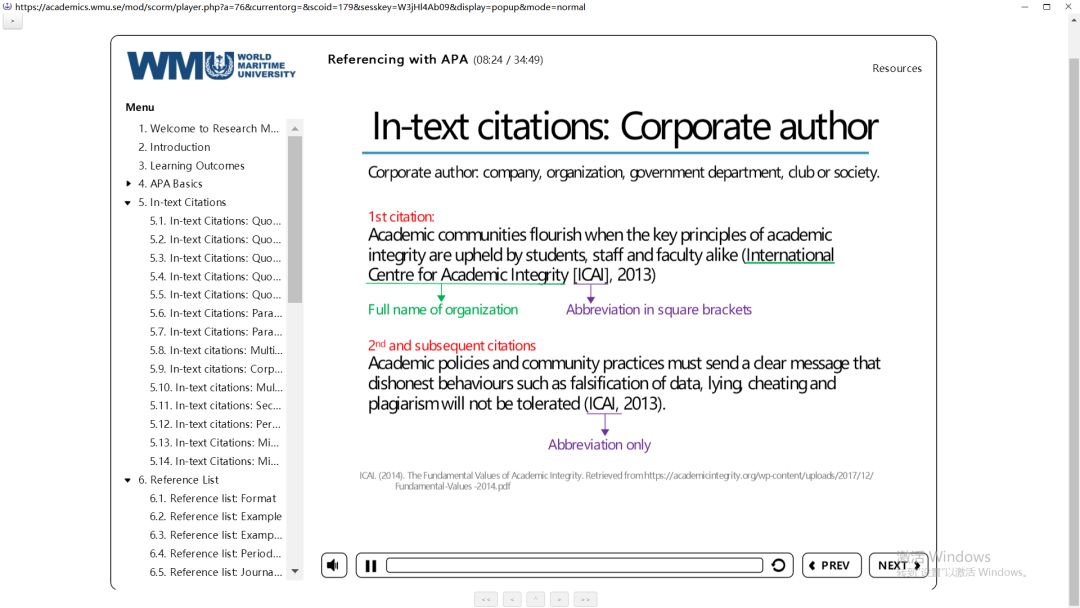Viewport: 1080px width, 608px height.
Task: Go to 6.1 Reference list: Format
Action: (x=213, y=499)
